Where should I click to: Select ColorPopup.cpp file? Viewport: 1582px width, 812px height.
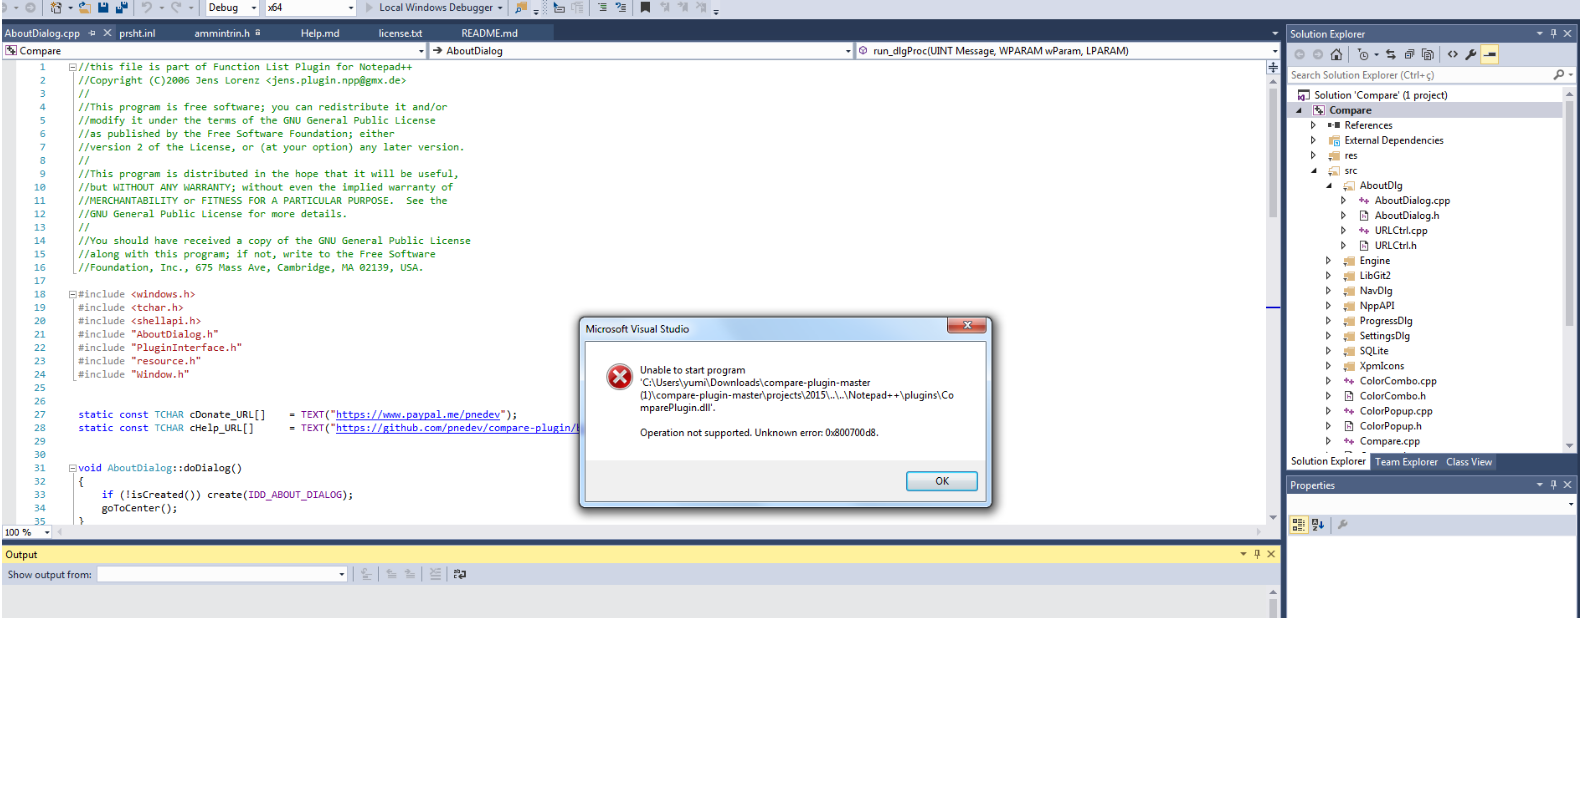[1395, 411]
